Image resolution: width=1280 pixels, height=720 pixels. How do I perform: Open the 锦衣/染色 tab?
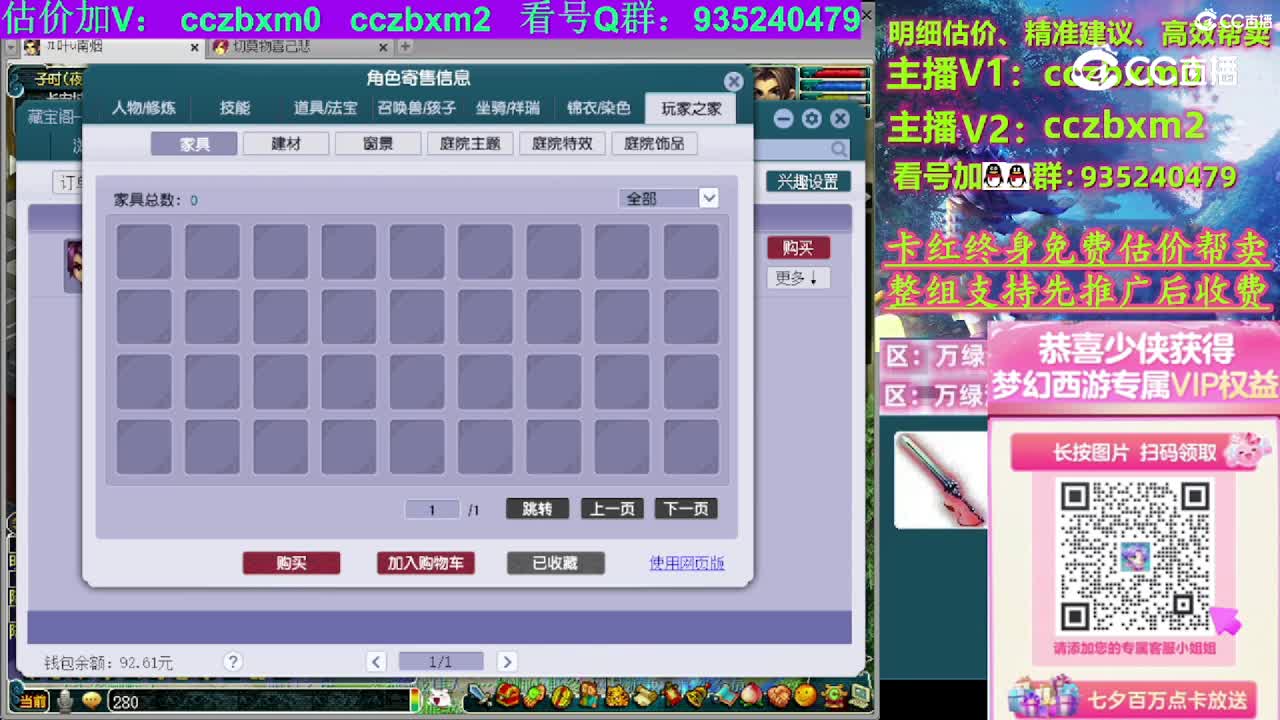coord(598,108)
